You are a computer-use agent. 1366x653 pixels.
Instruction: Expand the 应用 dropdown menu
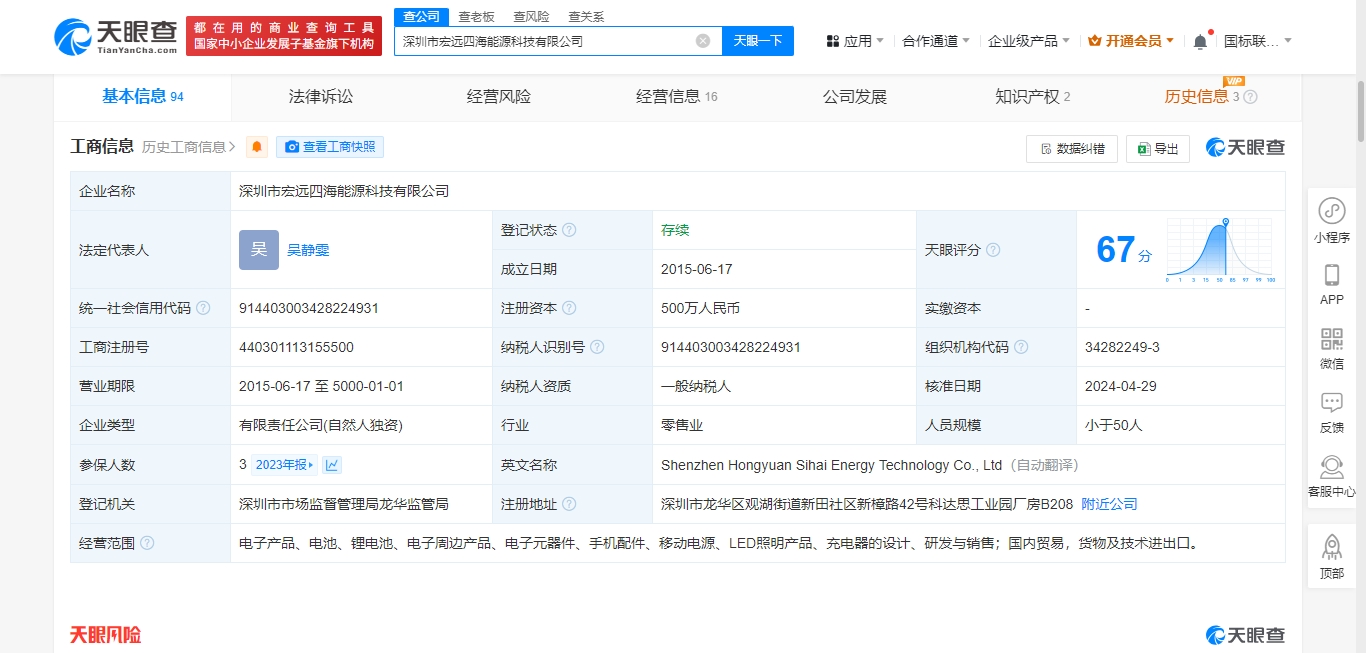point(855,41)
